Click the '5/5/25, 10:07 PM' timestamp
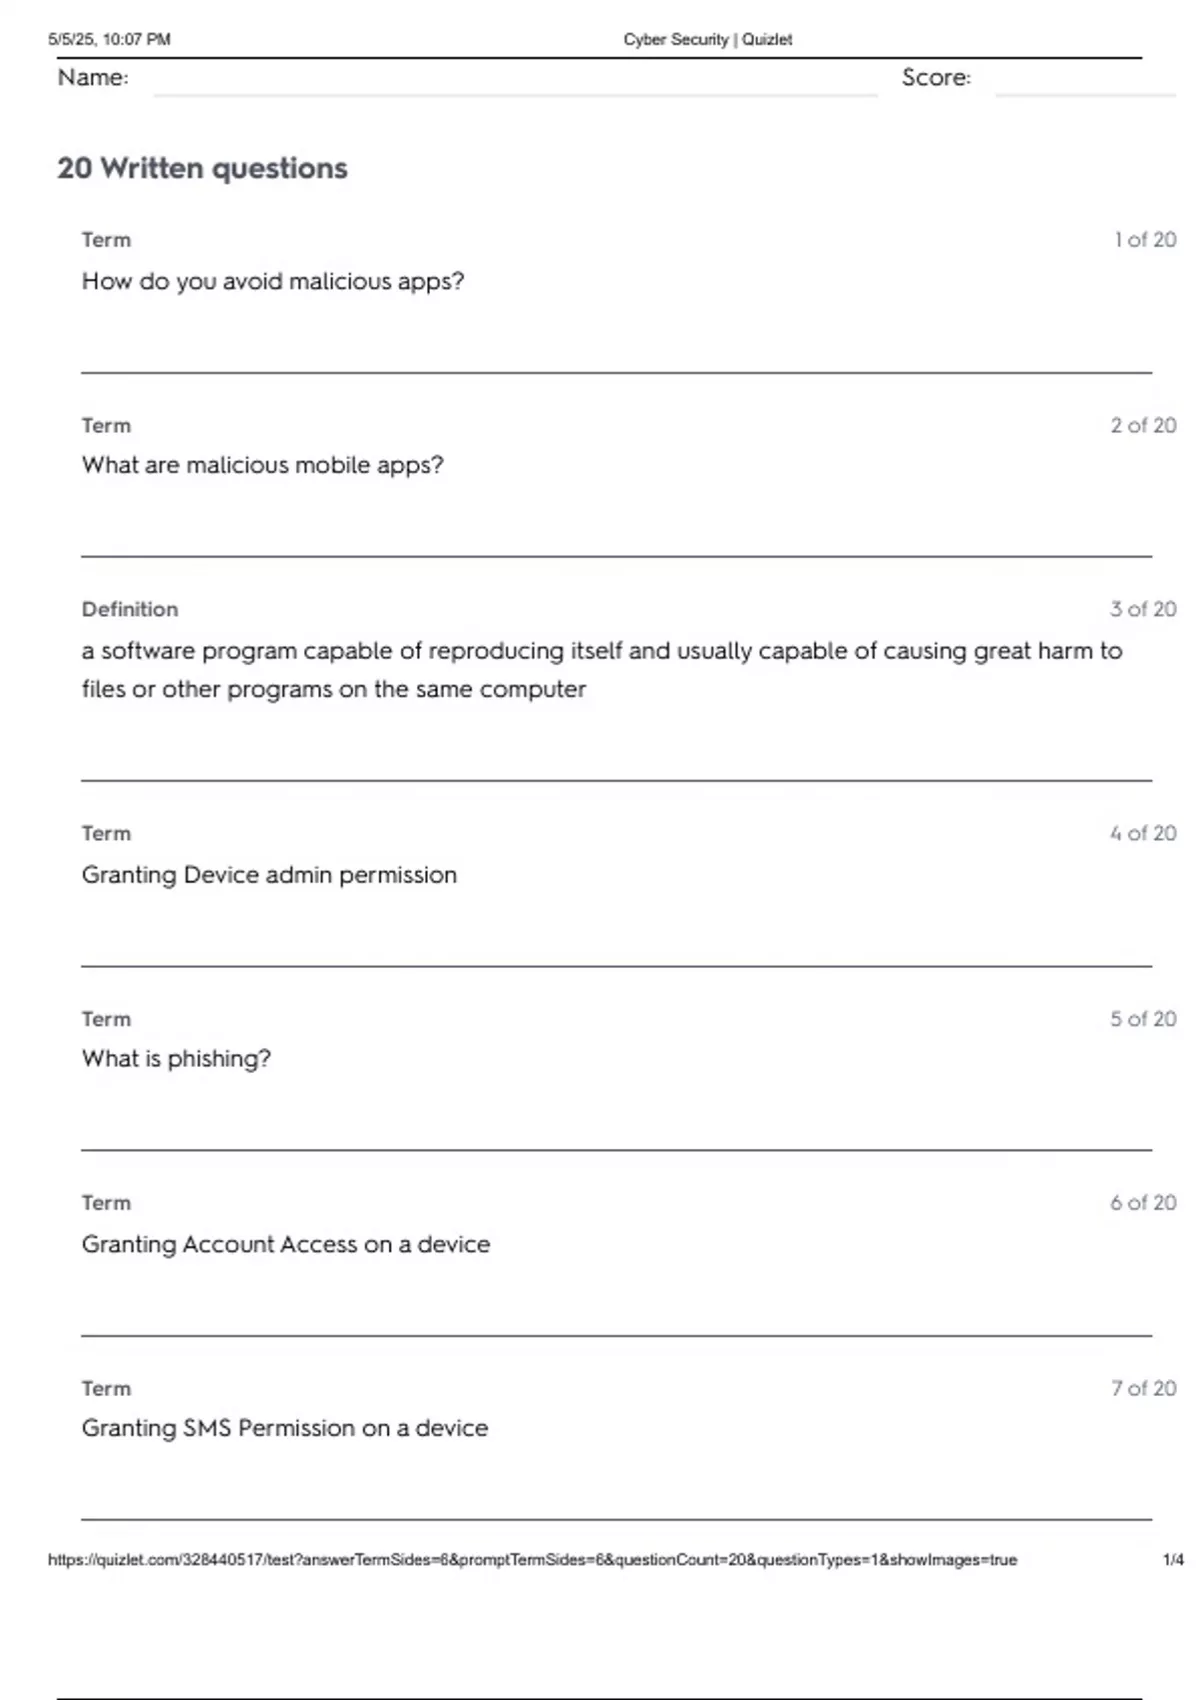Viewport: 1200px width, 1700px height. coord(109,39)
